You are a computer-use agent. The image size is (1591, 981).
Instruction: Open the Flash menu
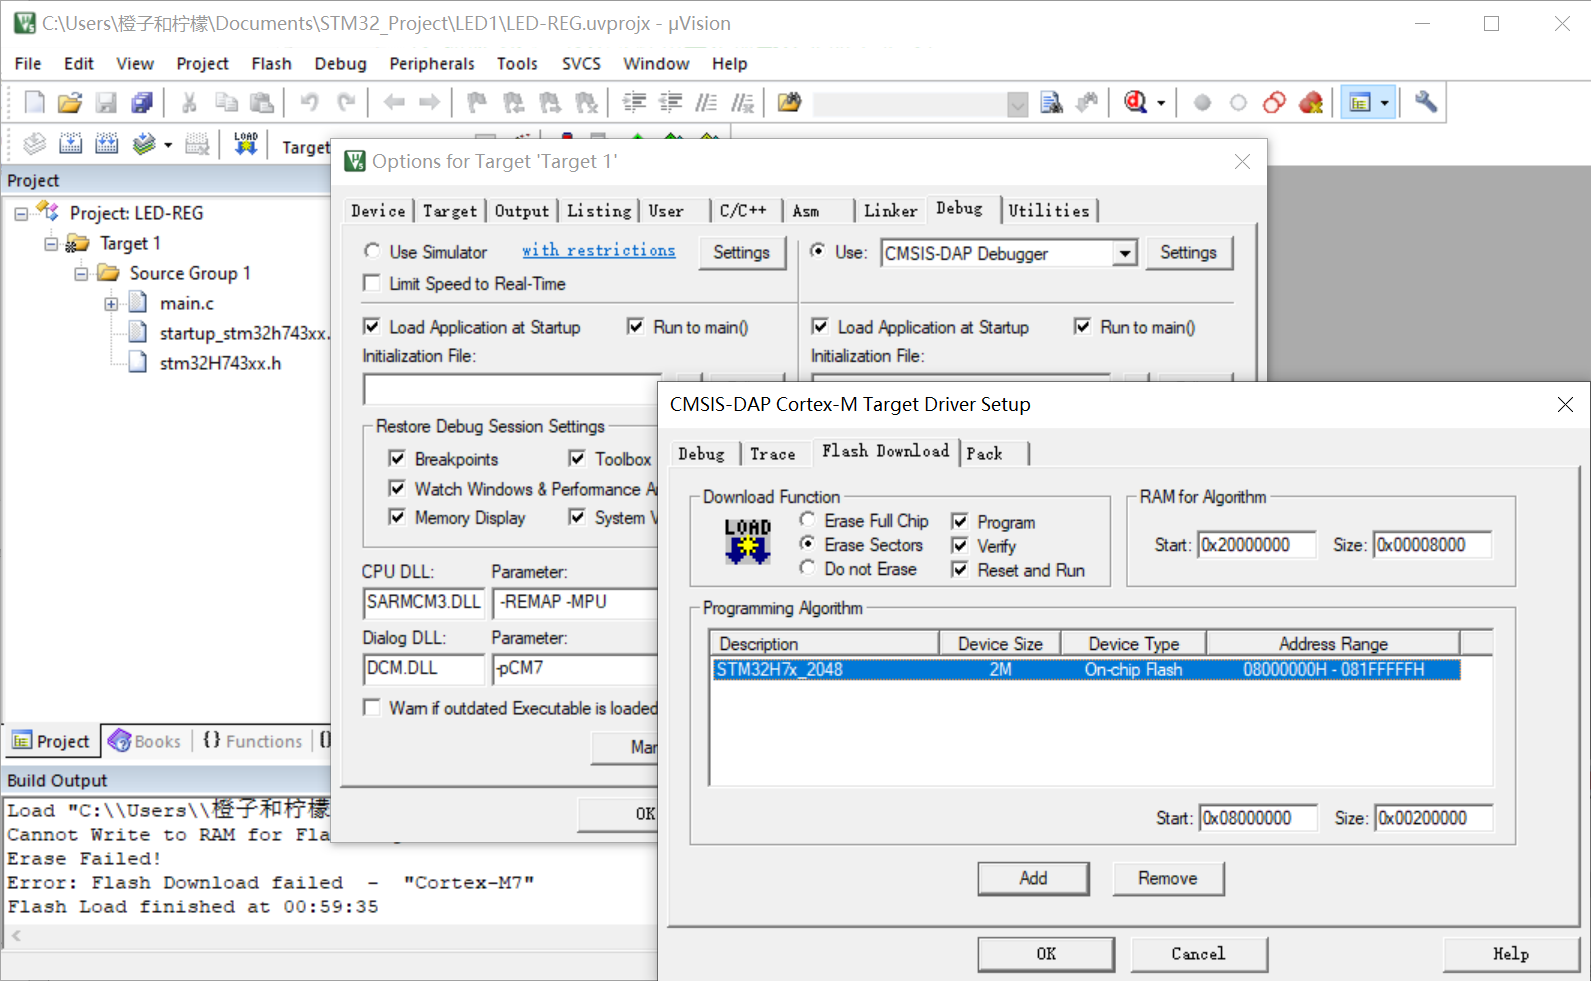[271, 63]
